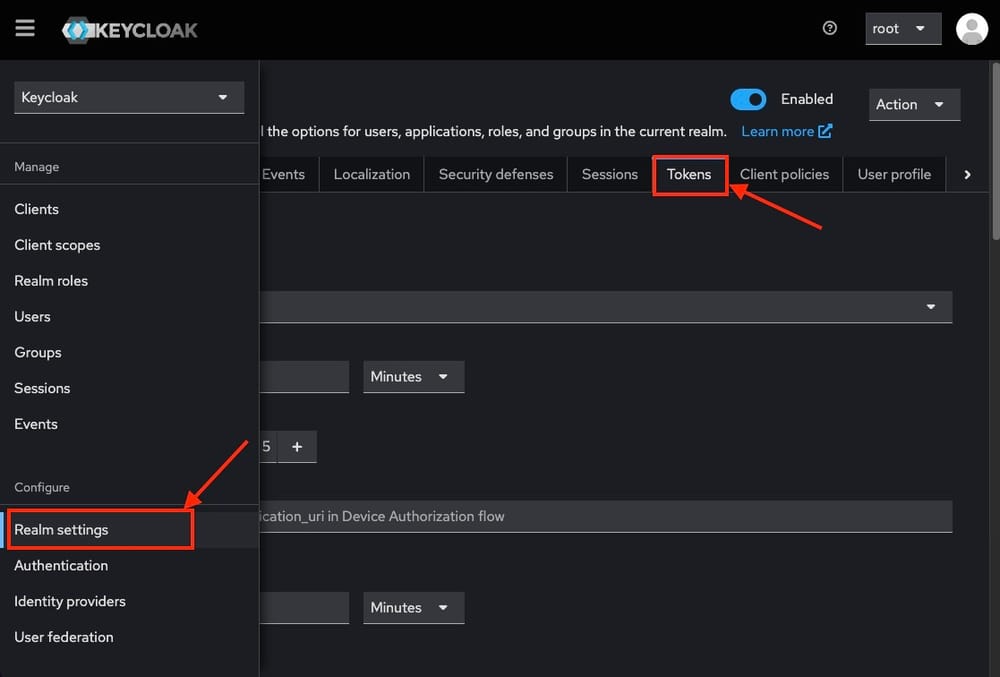Navigate to Identity providers

(x=70, y=601)
